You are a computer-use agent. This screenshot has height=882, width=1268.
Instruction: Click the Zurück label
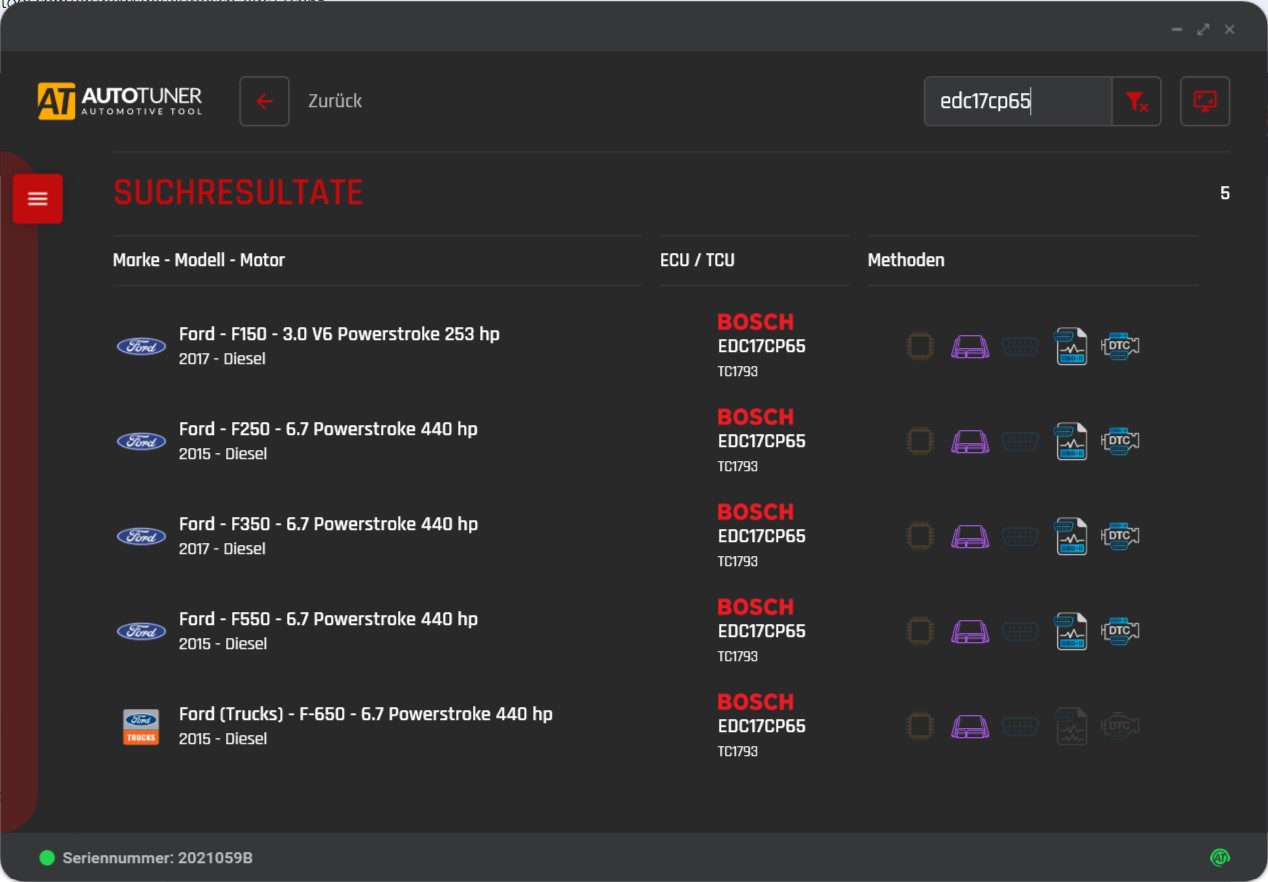335,101
